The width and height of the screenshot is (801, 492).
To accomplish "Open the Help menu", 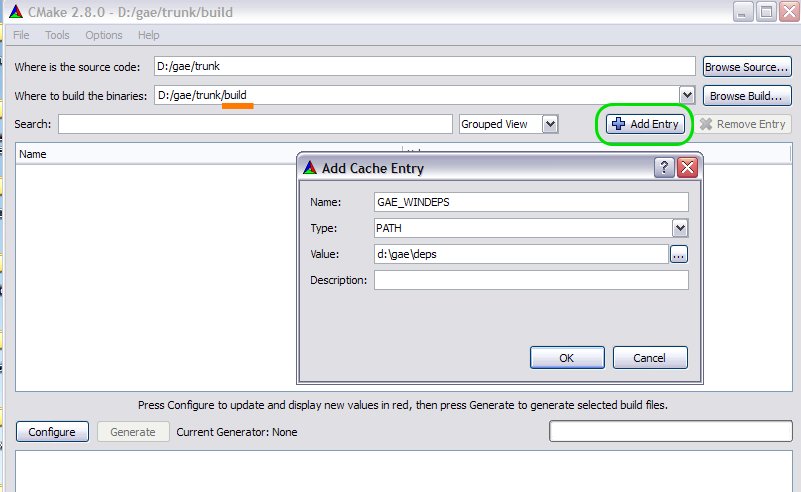I will pos(148,35).
